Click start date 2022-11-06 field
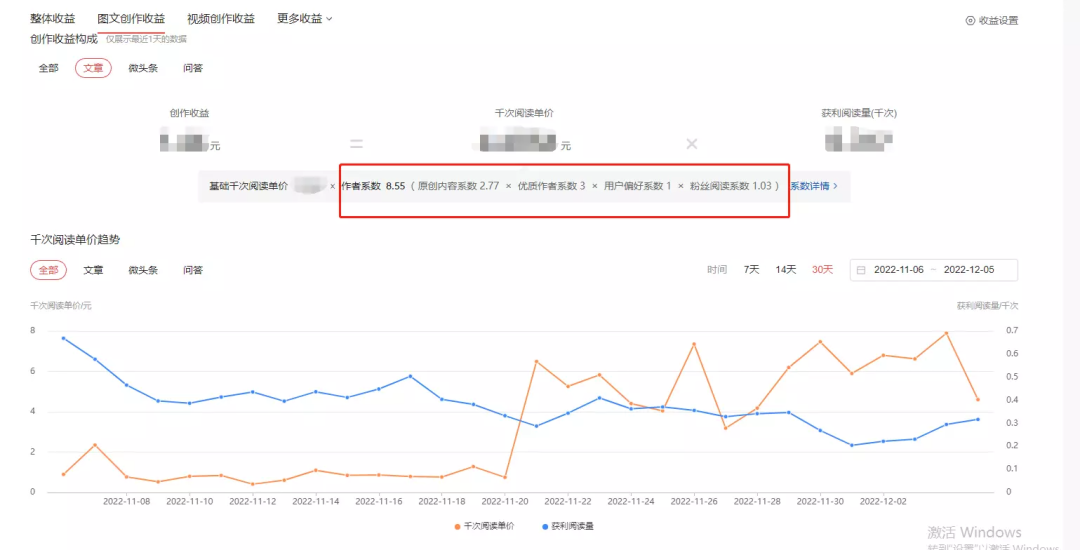Screen dimensions: 1080x550 (900, 270)
